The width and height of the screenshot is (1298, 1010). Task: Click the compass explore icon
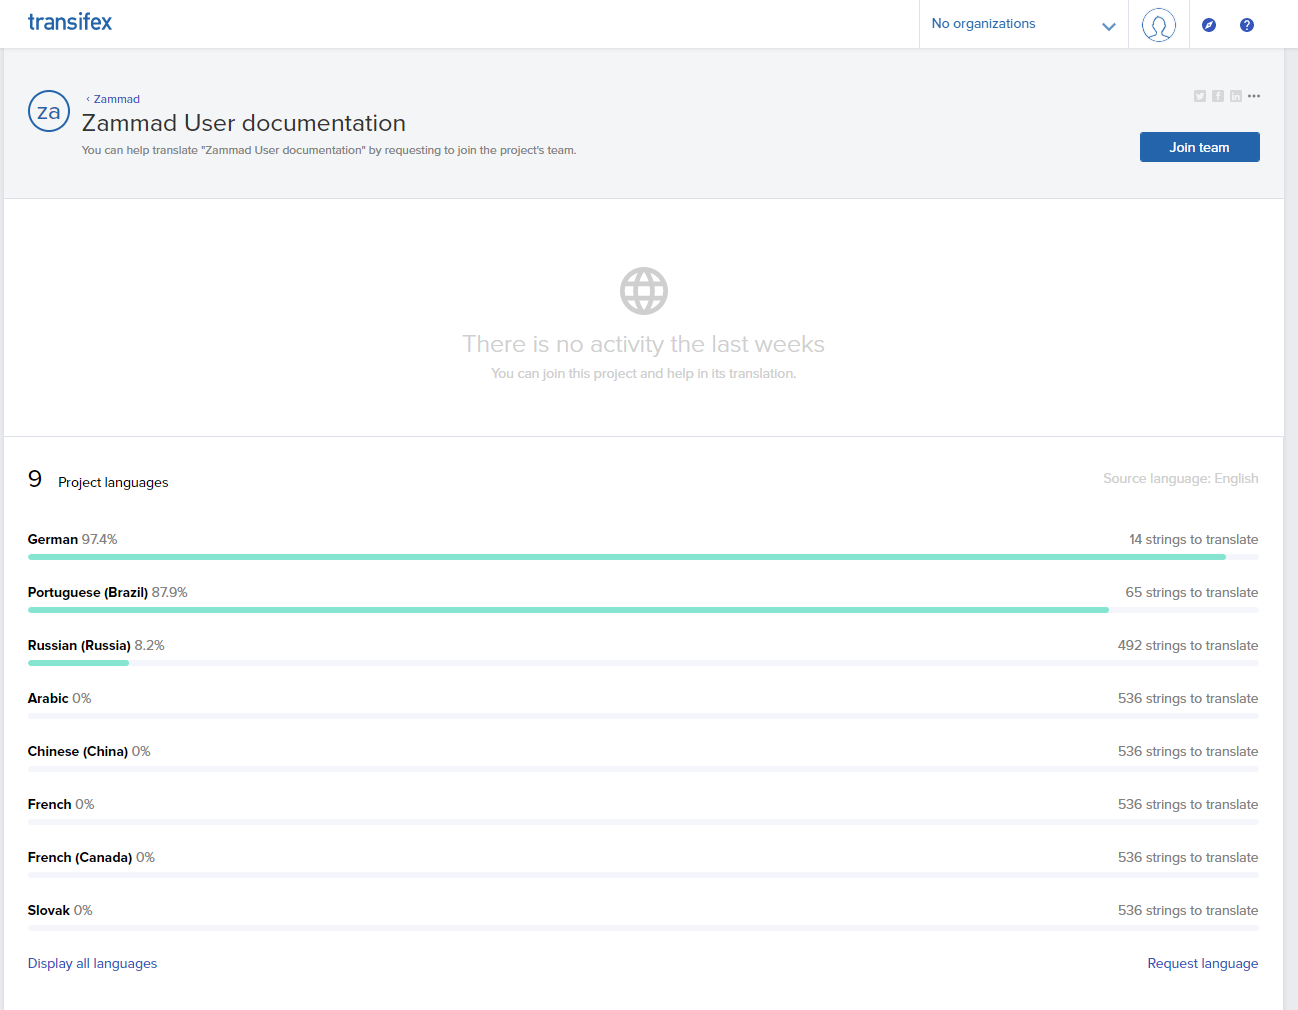[1208, 25]
